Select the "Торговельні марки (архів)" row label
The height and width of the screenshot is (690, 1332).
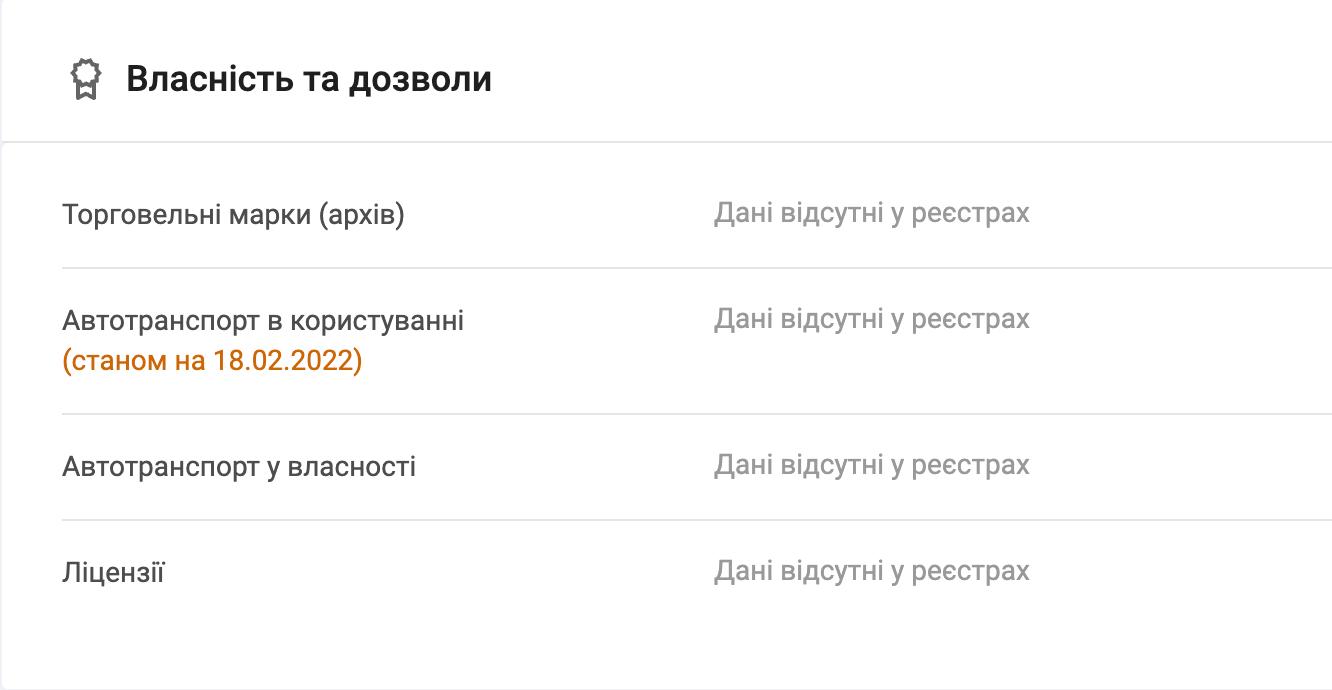233,215
